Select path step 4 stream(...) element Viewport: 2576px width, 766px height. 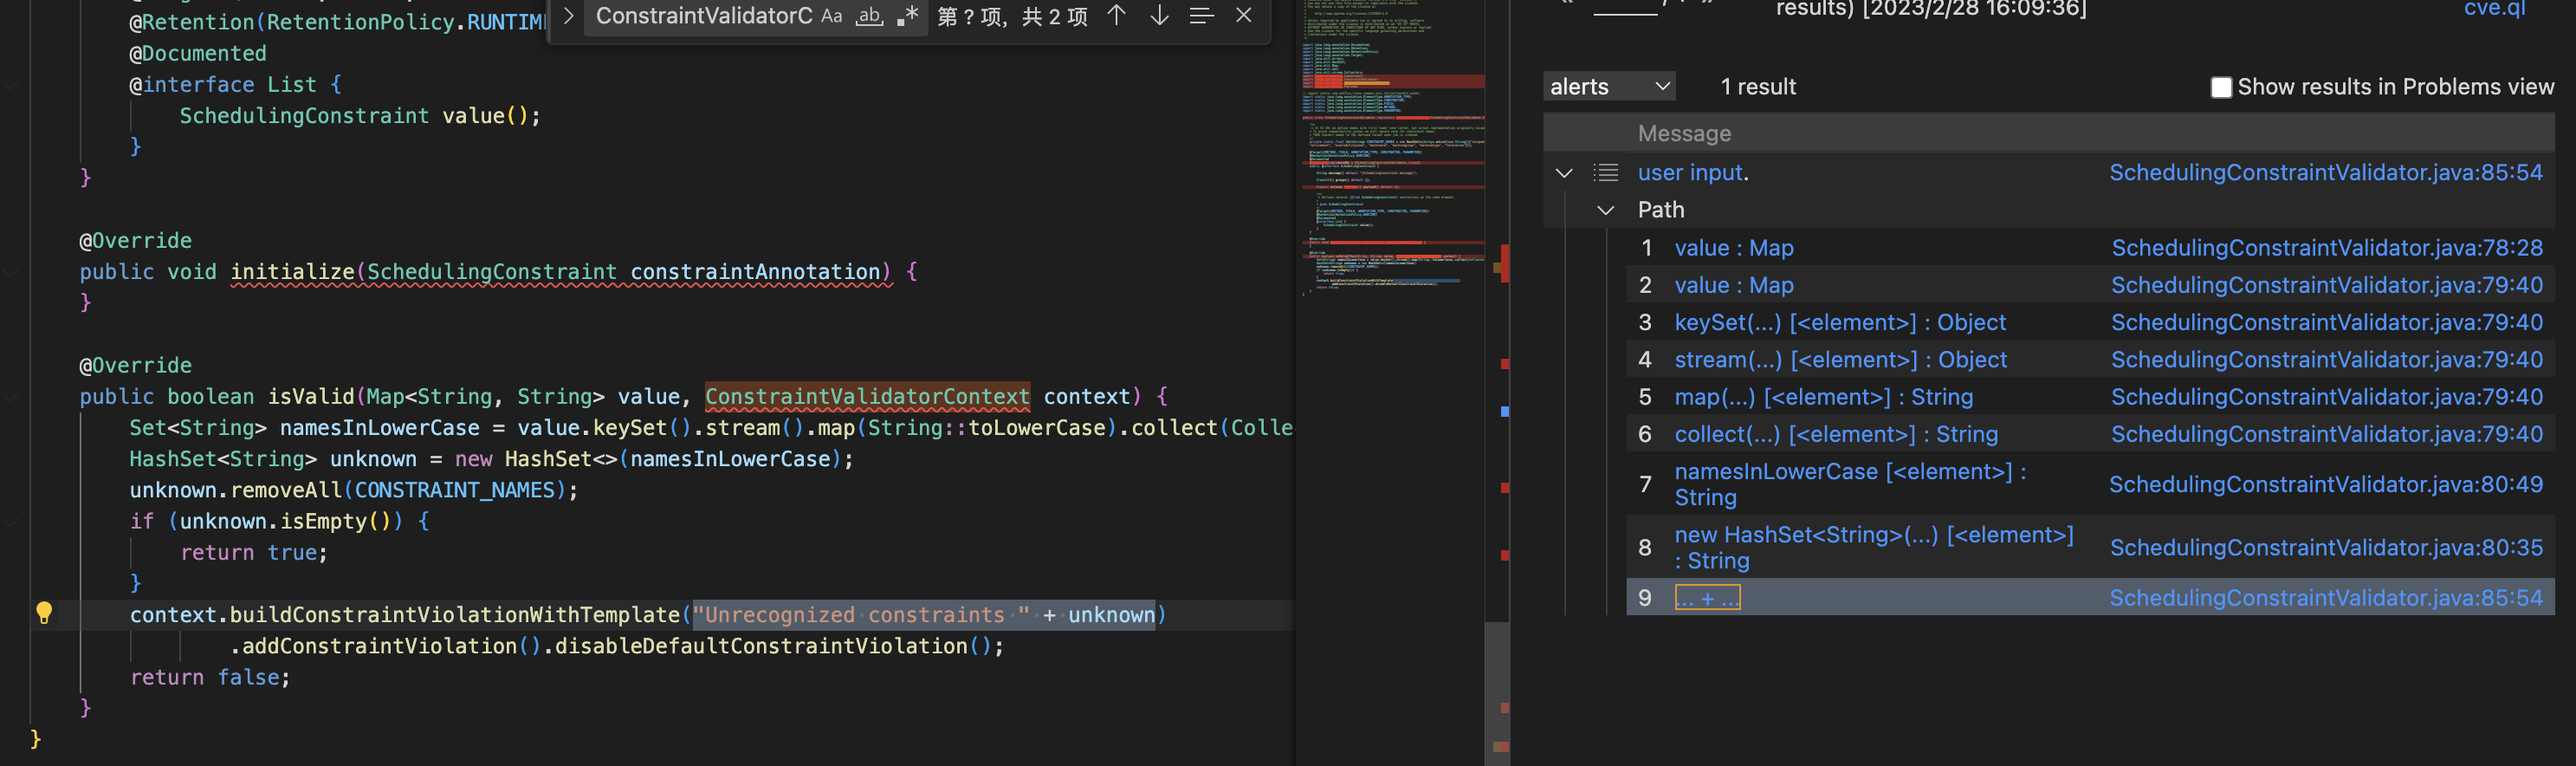click(x=1841, y=360)
